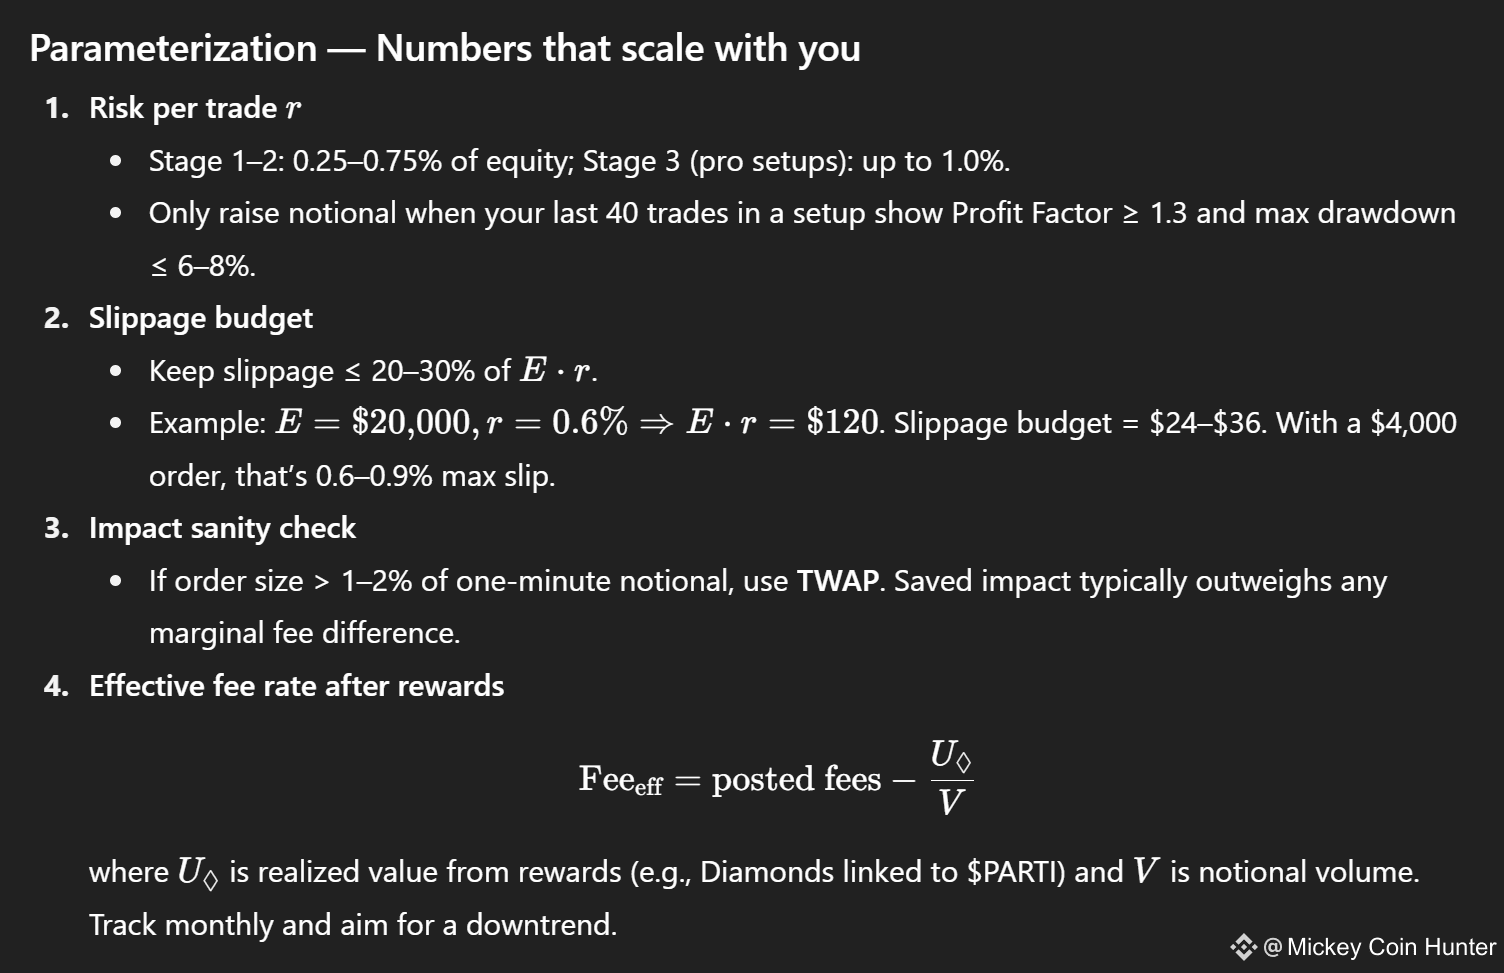Click the Impact sanity check heading
Viewport: 1504px width, 973px height.
point(222,528)
